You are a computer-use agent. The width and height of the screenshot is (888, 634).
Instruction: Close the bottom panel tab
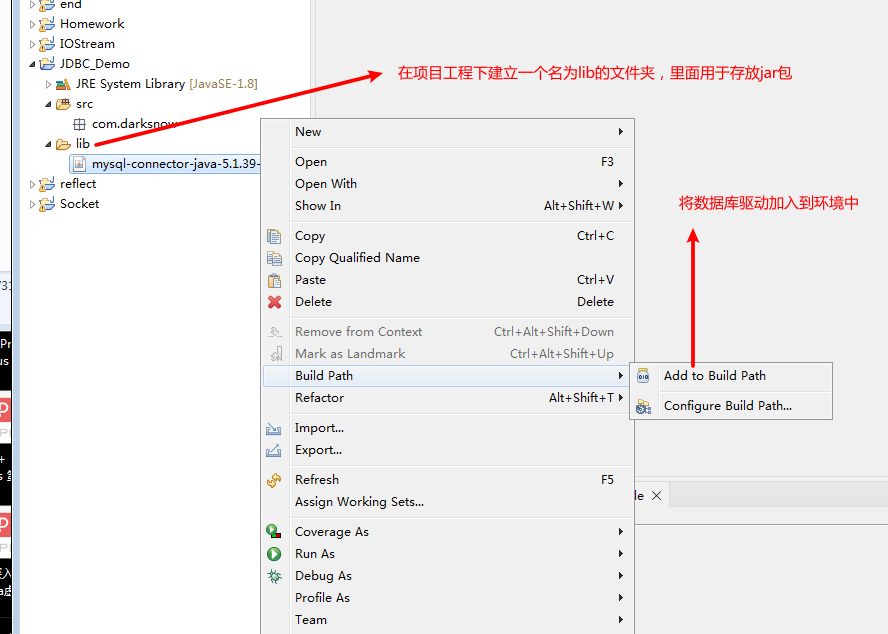coord(656,496)
